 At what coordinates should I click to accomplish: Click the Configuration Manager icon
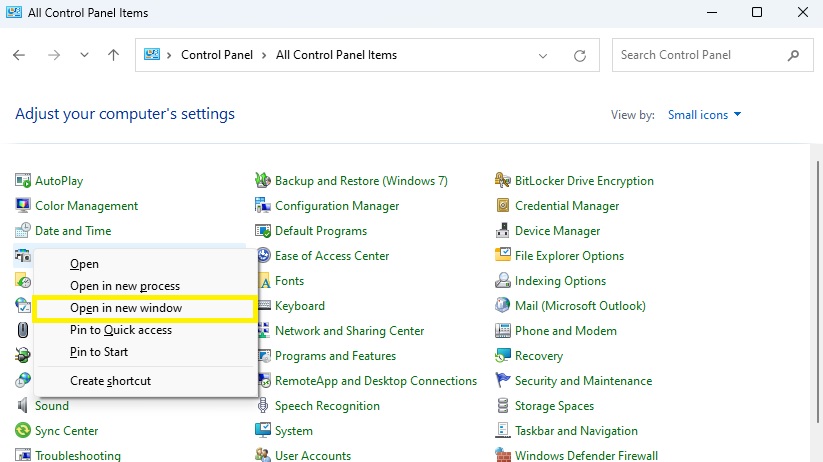262,206
